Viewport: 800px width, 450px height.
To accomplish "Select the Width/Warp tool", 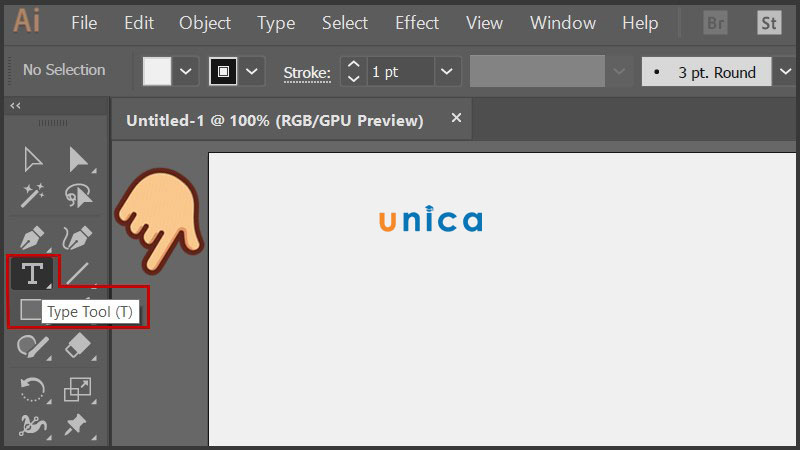I will click(33, 426).
